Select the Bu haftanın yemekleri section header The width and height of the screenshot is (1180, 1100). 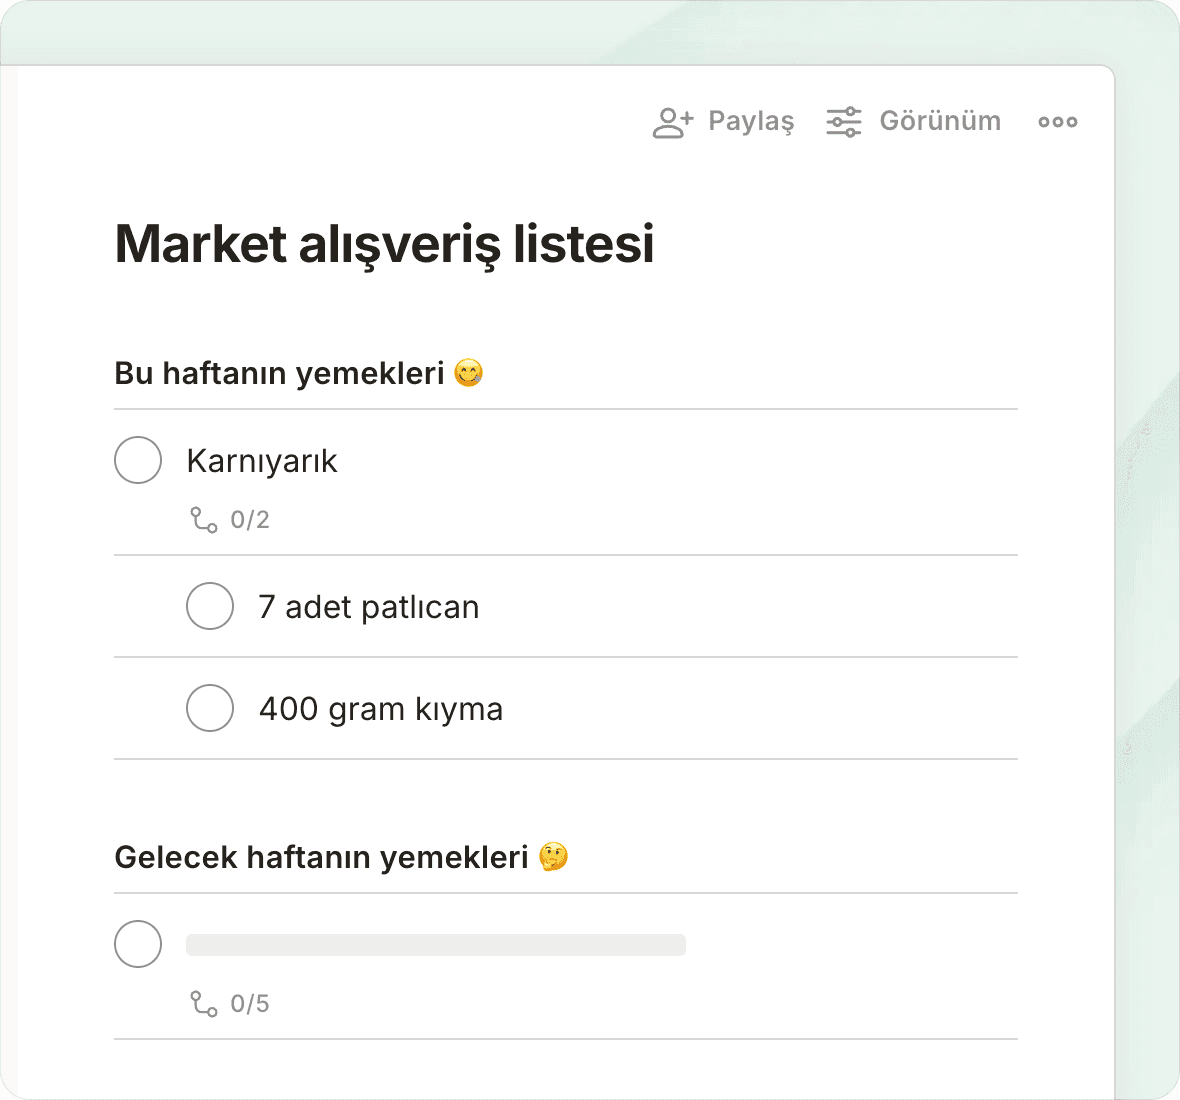coord(279,373)
